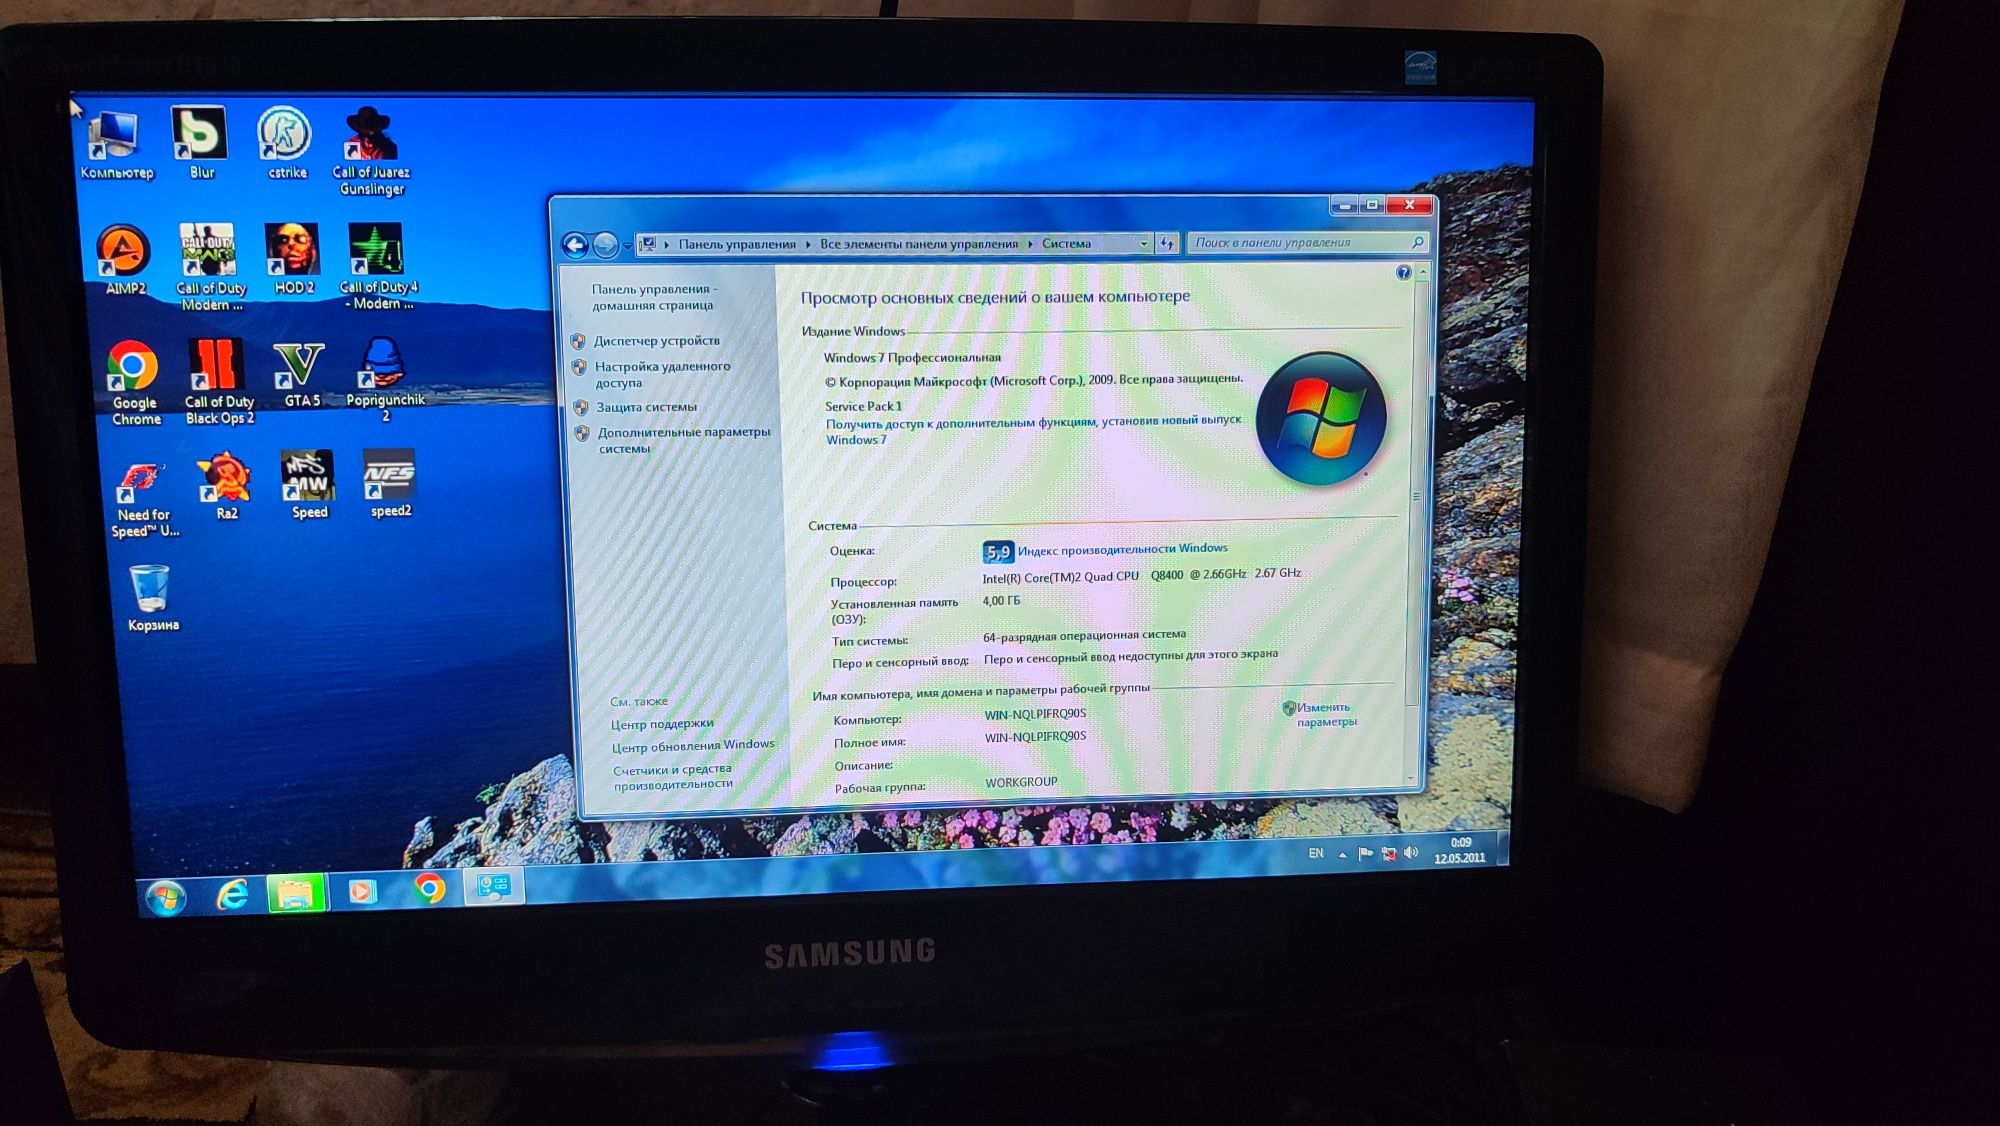Open Диспетчер устройств link
This screenshot has height=1126, width=2000.
656,341
